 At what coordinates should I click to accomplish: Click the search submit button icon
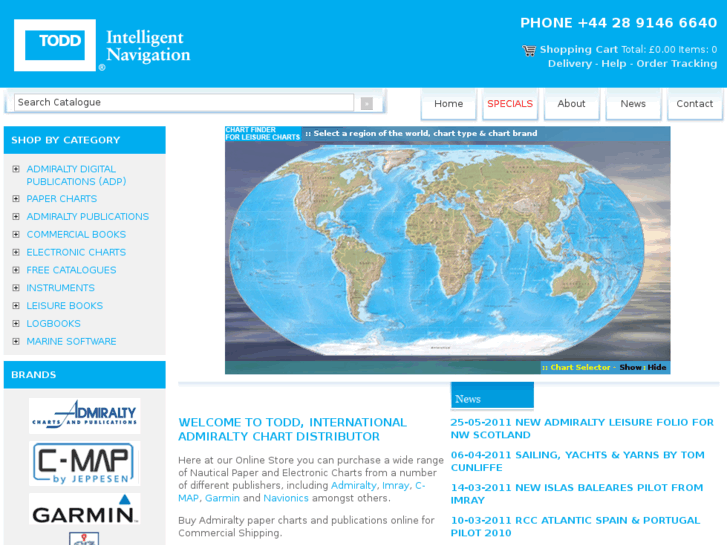(x=367, y=103)
